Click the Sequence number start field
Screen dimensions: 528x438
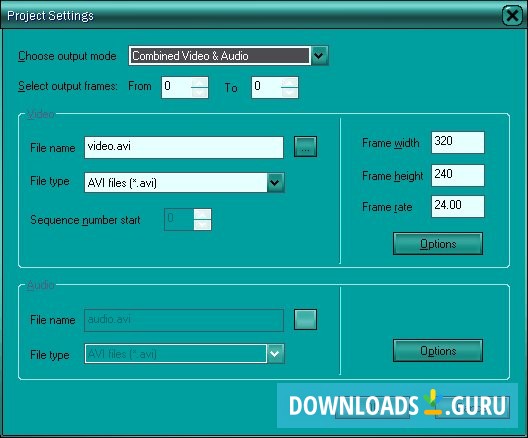(x=179, y=220)
